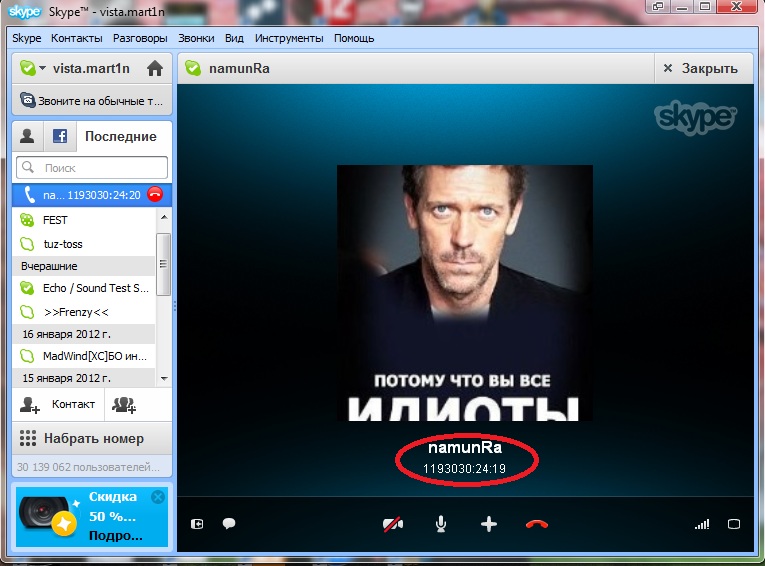Screen dimensions: 765x566
Task: Switch to the Последние tab
Action: click(121, 136)
